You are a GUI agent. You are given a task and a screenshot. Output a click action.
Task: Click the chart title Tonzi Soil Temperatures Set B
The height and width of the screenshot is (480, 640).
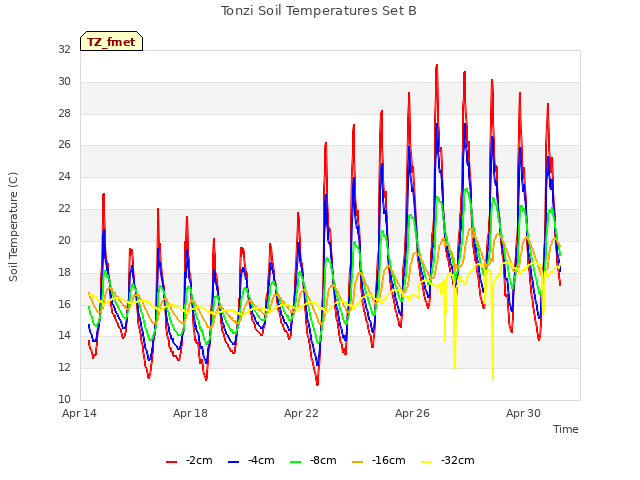[318, 11]
